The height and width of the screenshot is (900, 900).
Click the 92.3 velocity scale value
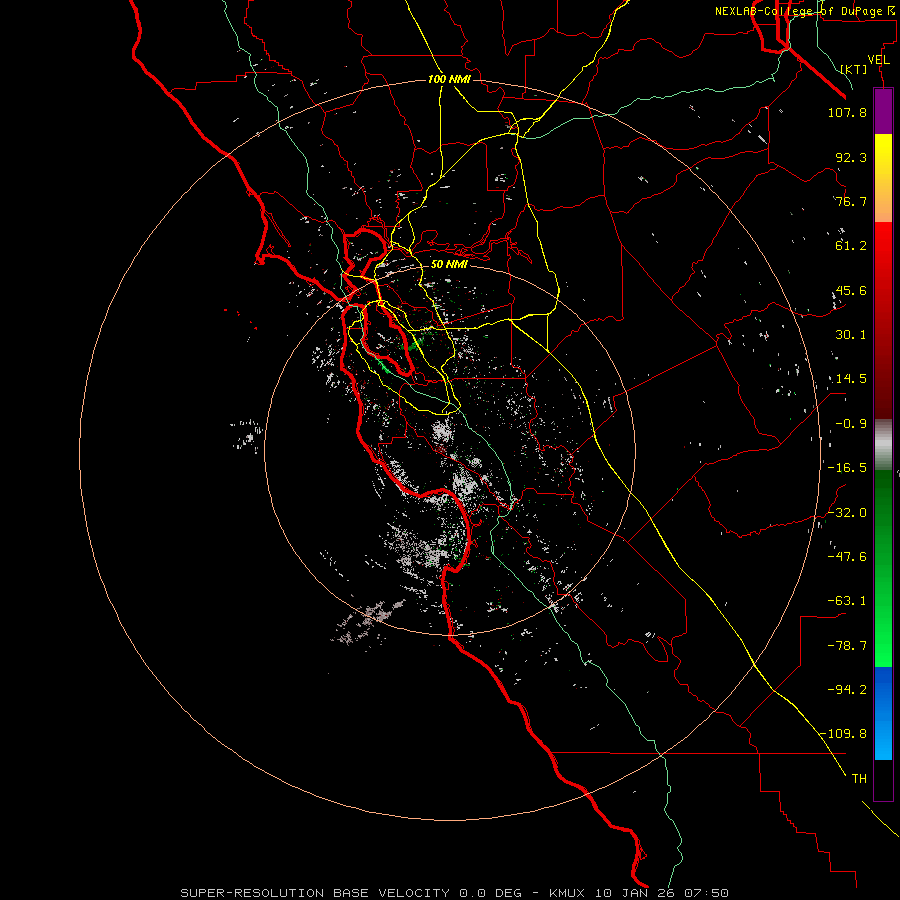[851, 157]
